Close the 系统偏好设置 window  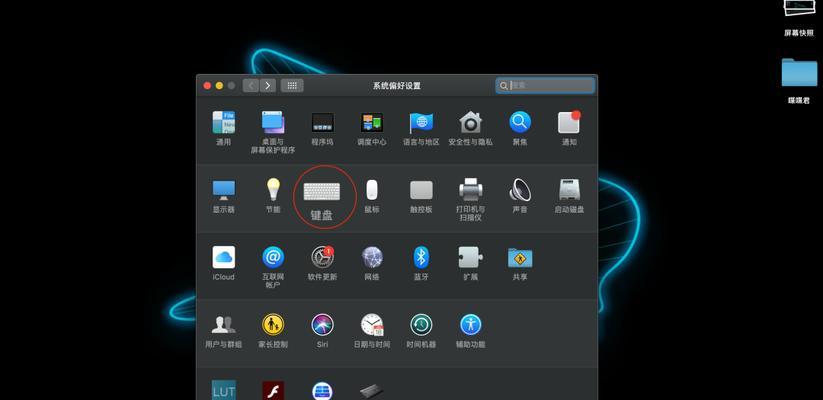207,86
